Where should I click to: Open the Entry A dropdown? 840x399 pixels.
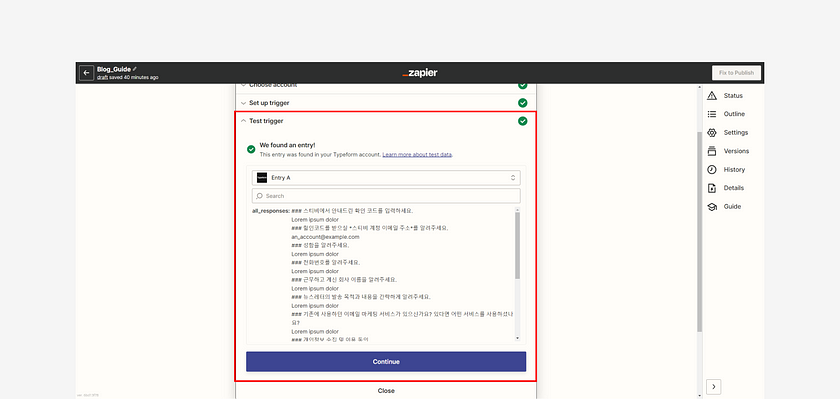pyautogui.click(x=386, y=178)
